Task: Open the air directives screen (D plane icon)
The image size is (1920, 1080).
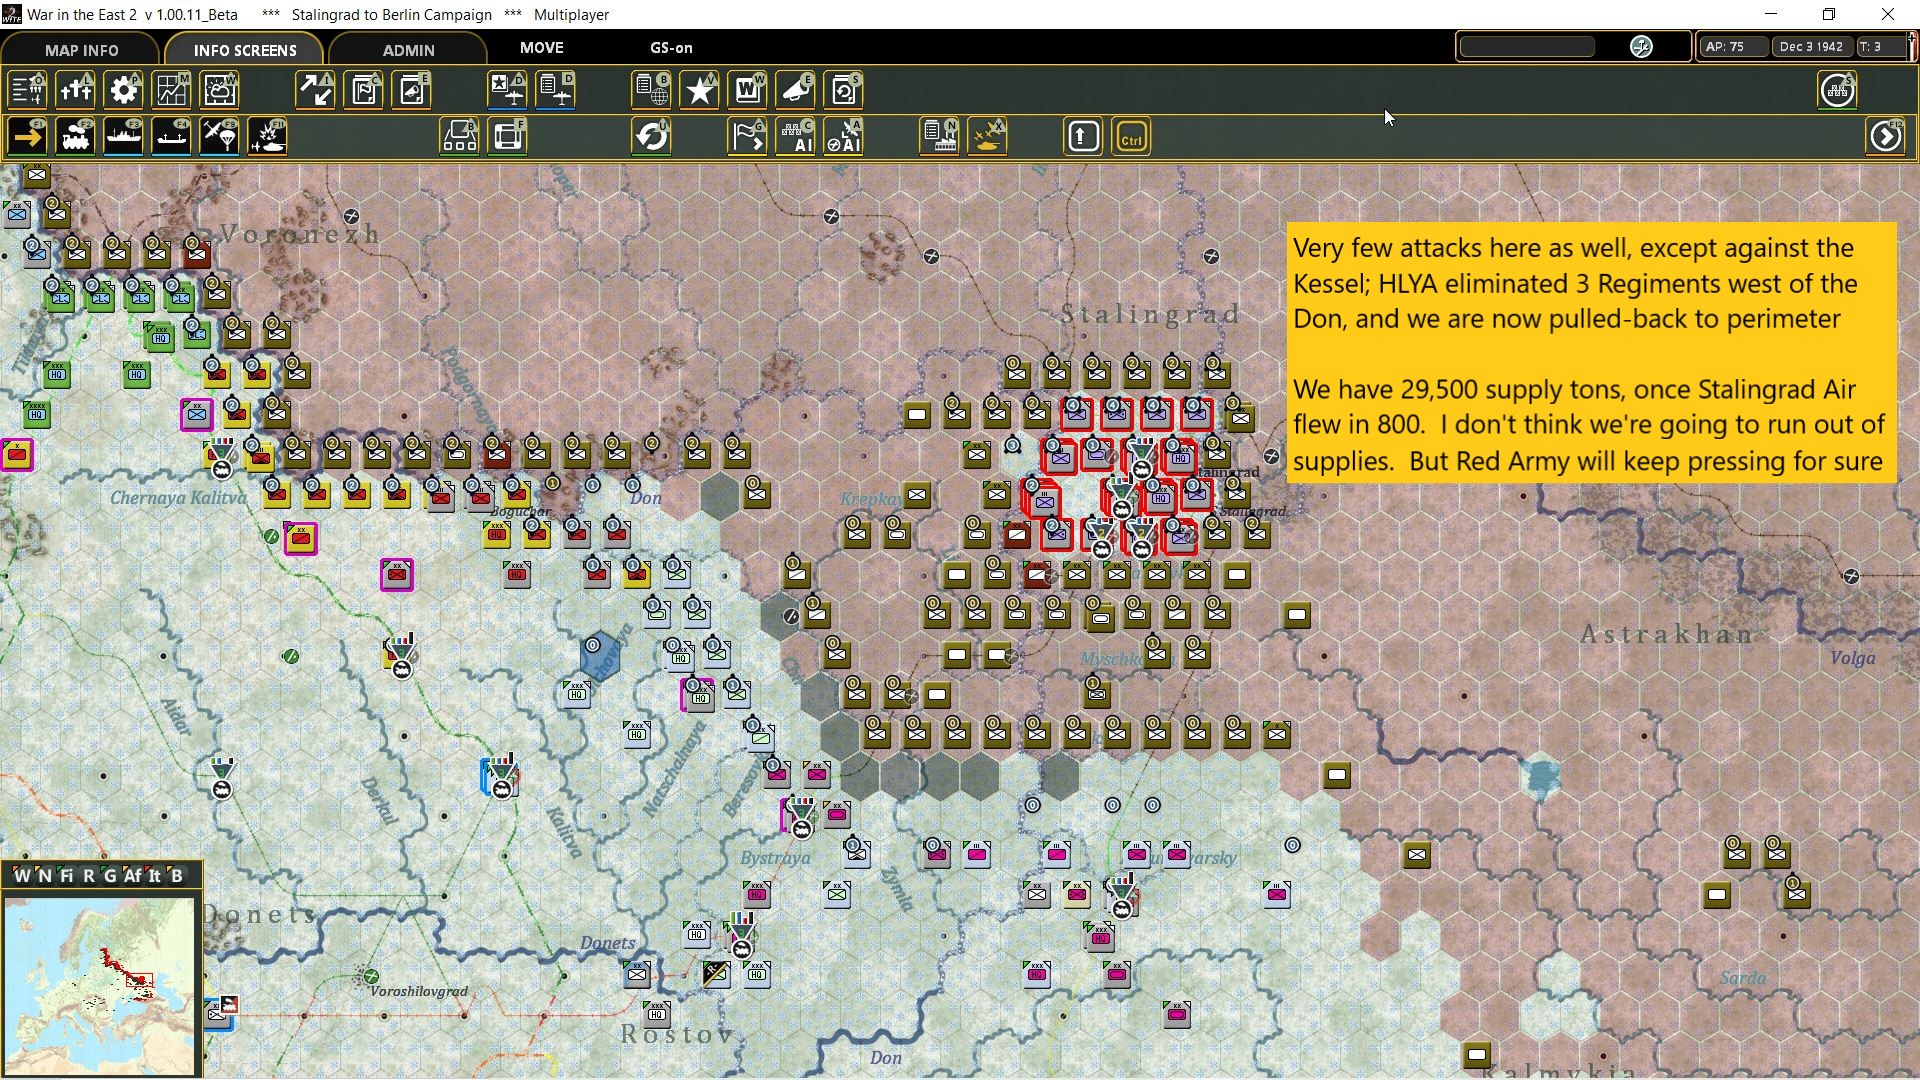Action: pos(556,90)
